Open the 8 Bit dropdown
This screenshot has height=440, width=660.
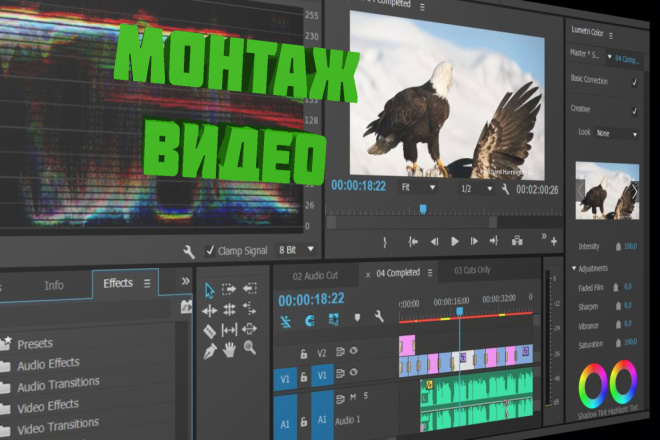click(x=296, y=250)
